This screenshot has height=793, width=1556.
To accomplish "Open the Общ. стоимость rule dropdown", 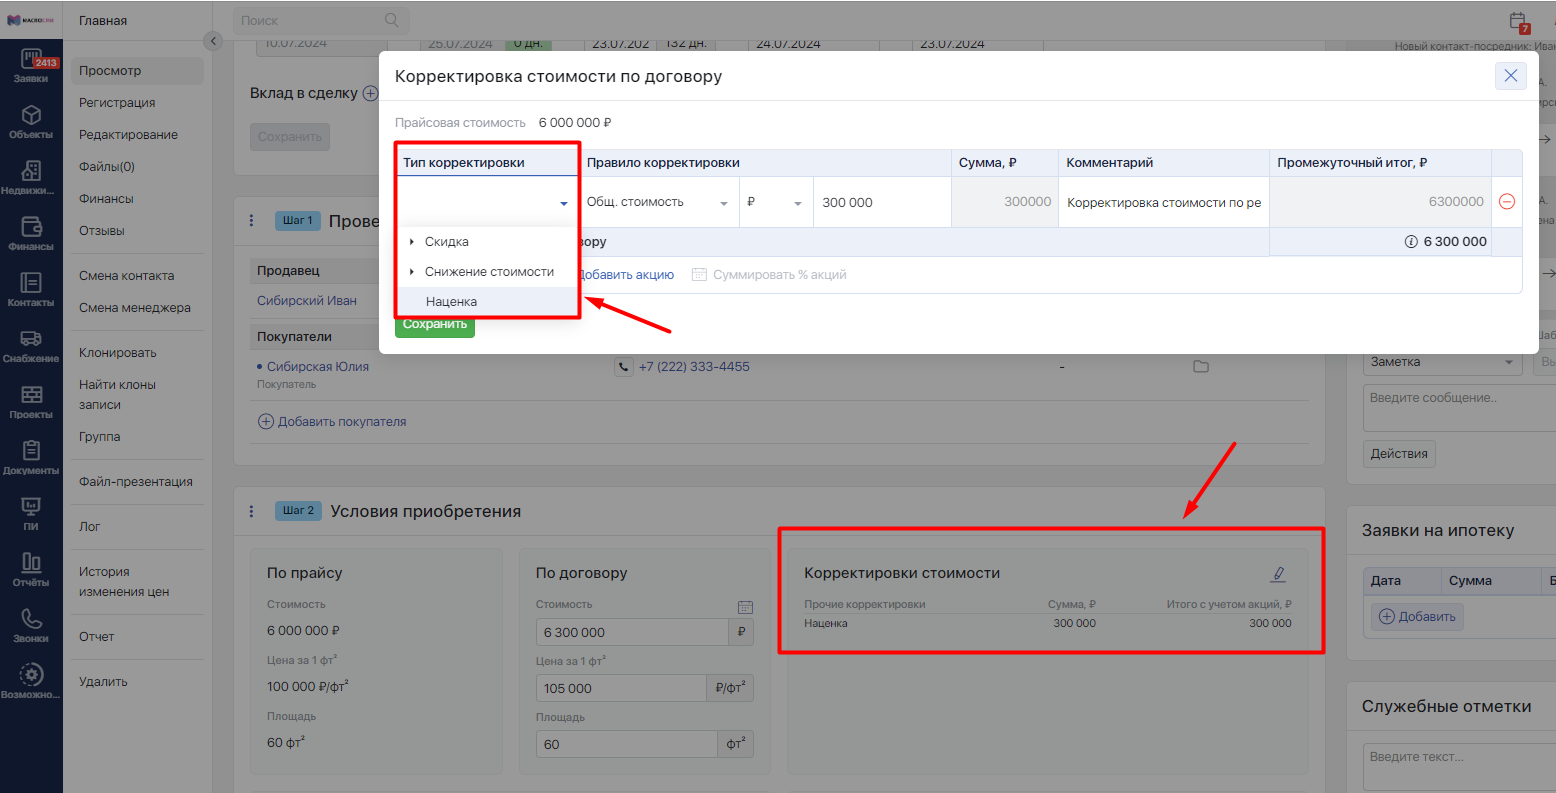I will coord(658,203).
